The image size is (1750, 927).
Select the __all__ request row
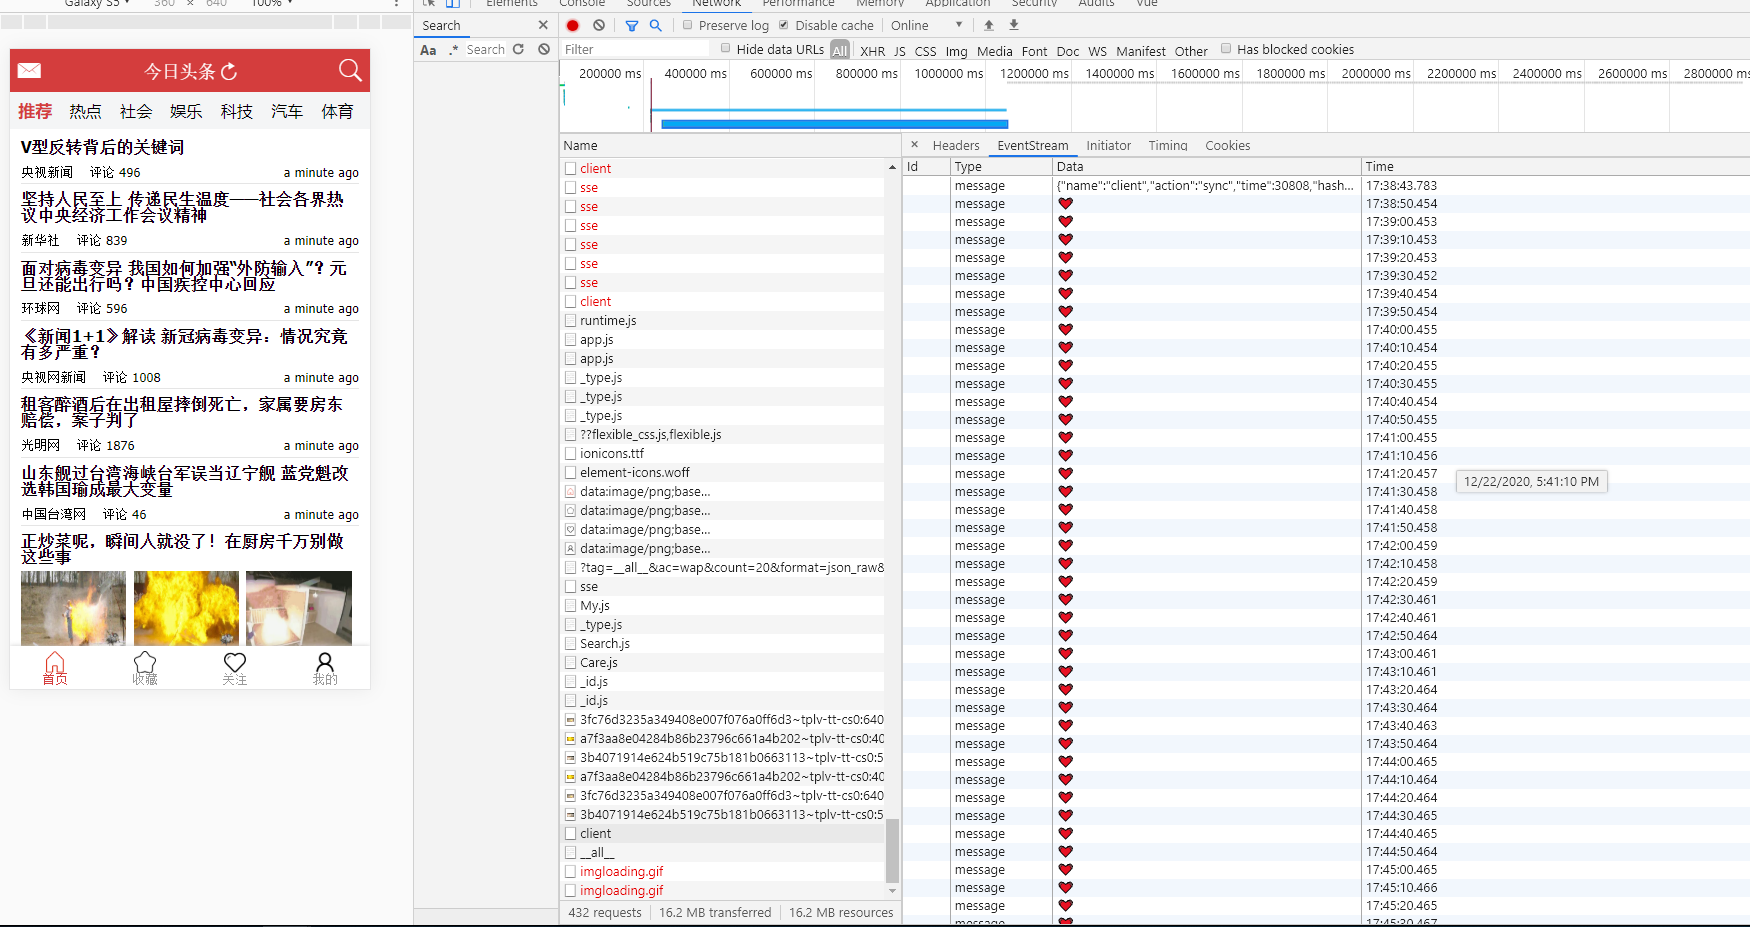pos(724,852)
